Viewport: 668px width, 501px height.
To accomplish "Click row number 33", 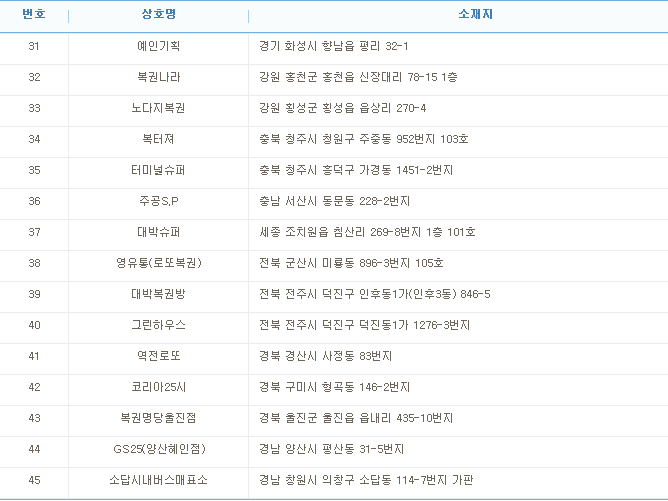I will (34, 108).
